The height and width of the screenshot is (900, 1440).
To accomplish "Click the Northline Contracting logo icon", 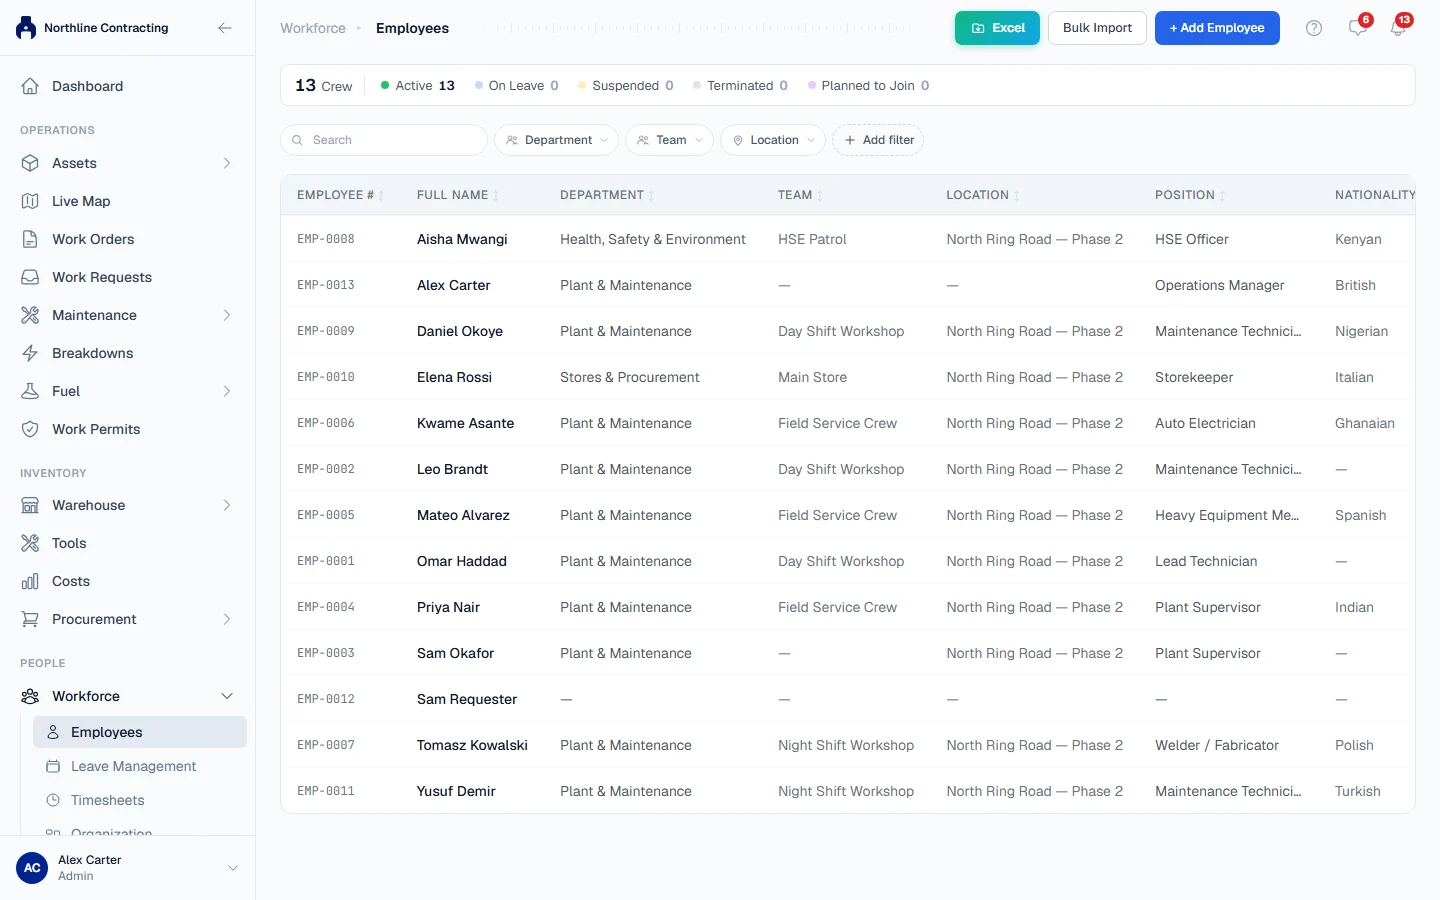I will click(x=26, y=28).
